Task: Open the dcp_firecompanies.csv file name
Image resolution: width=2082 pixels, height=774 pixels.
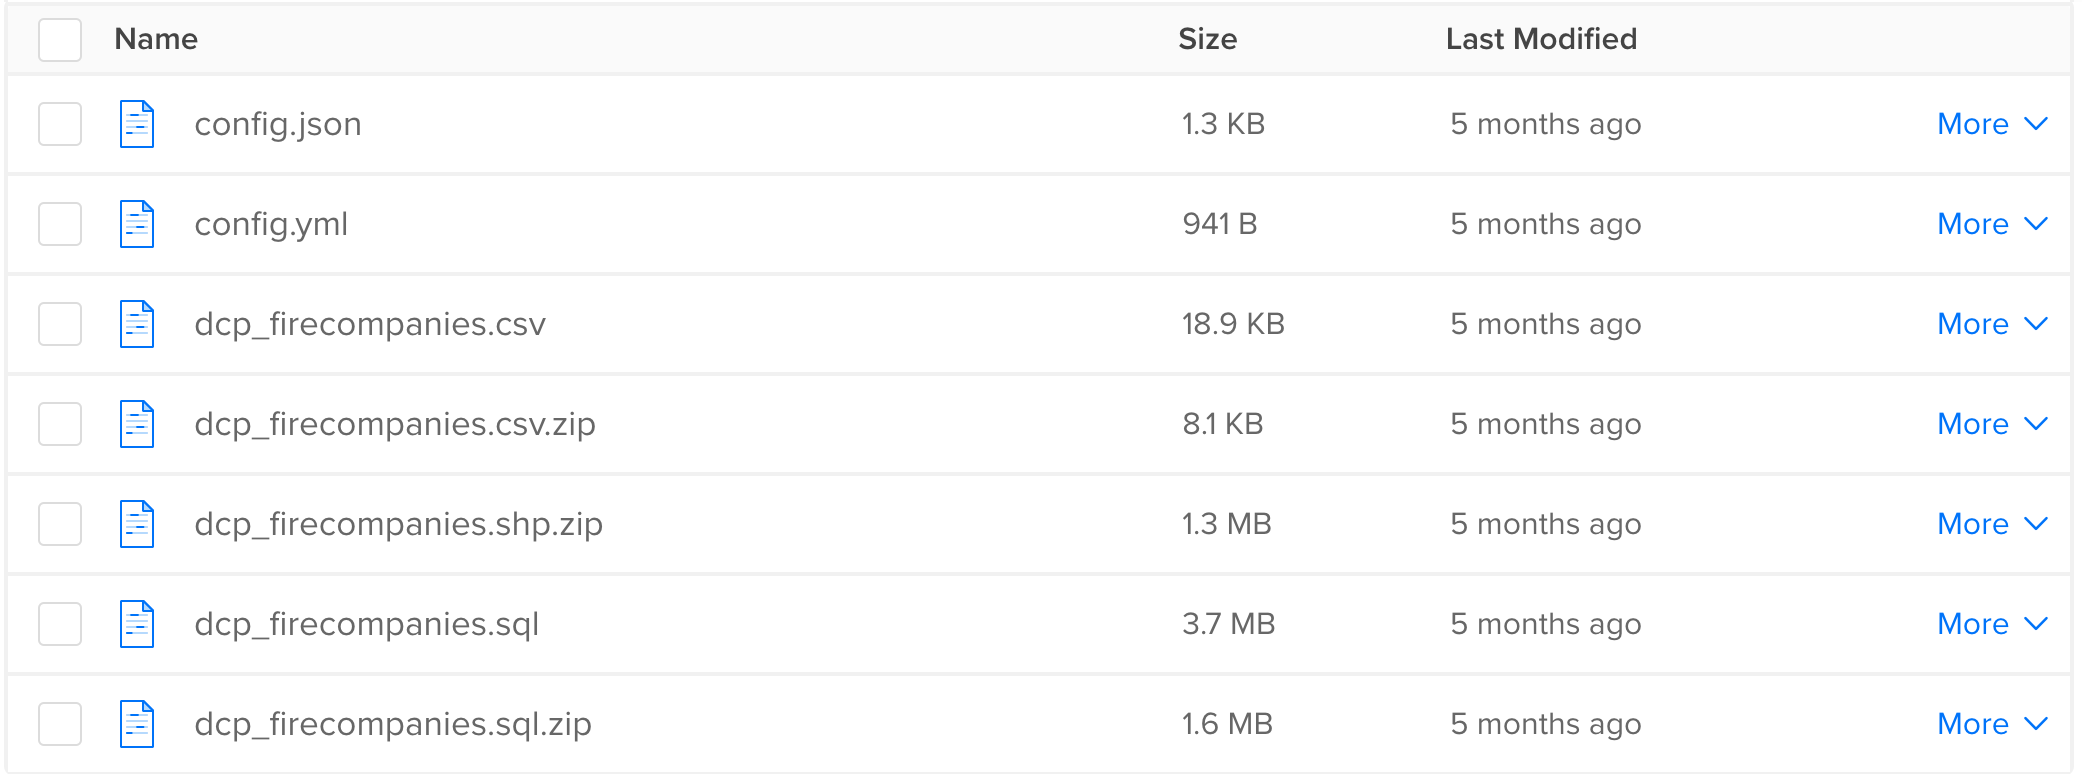Action: coord(370,324)
